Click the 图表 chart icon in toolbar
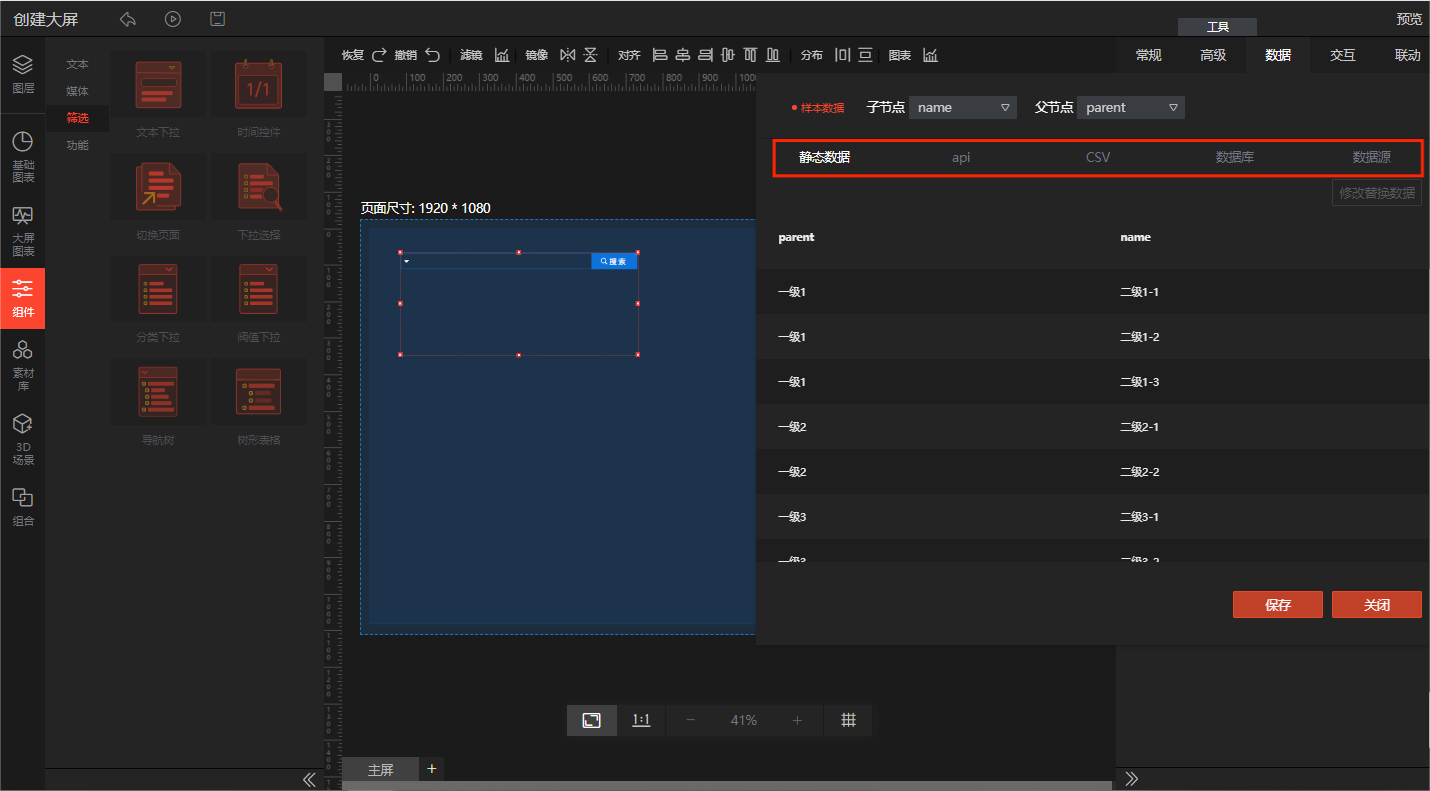The height and width of the screenshot is (791, 1430). [x=930, y=55]
